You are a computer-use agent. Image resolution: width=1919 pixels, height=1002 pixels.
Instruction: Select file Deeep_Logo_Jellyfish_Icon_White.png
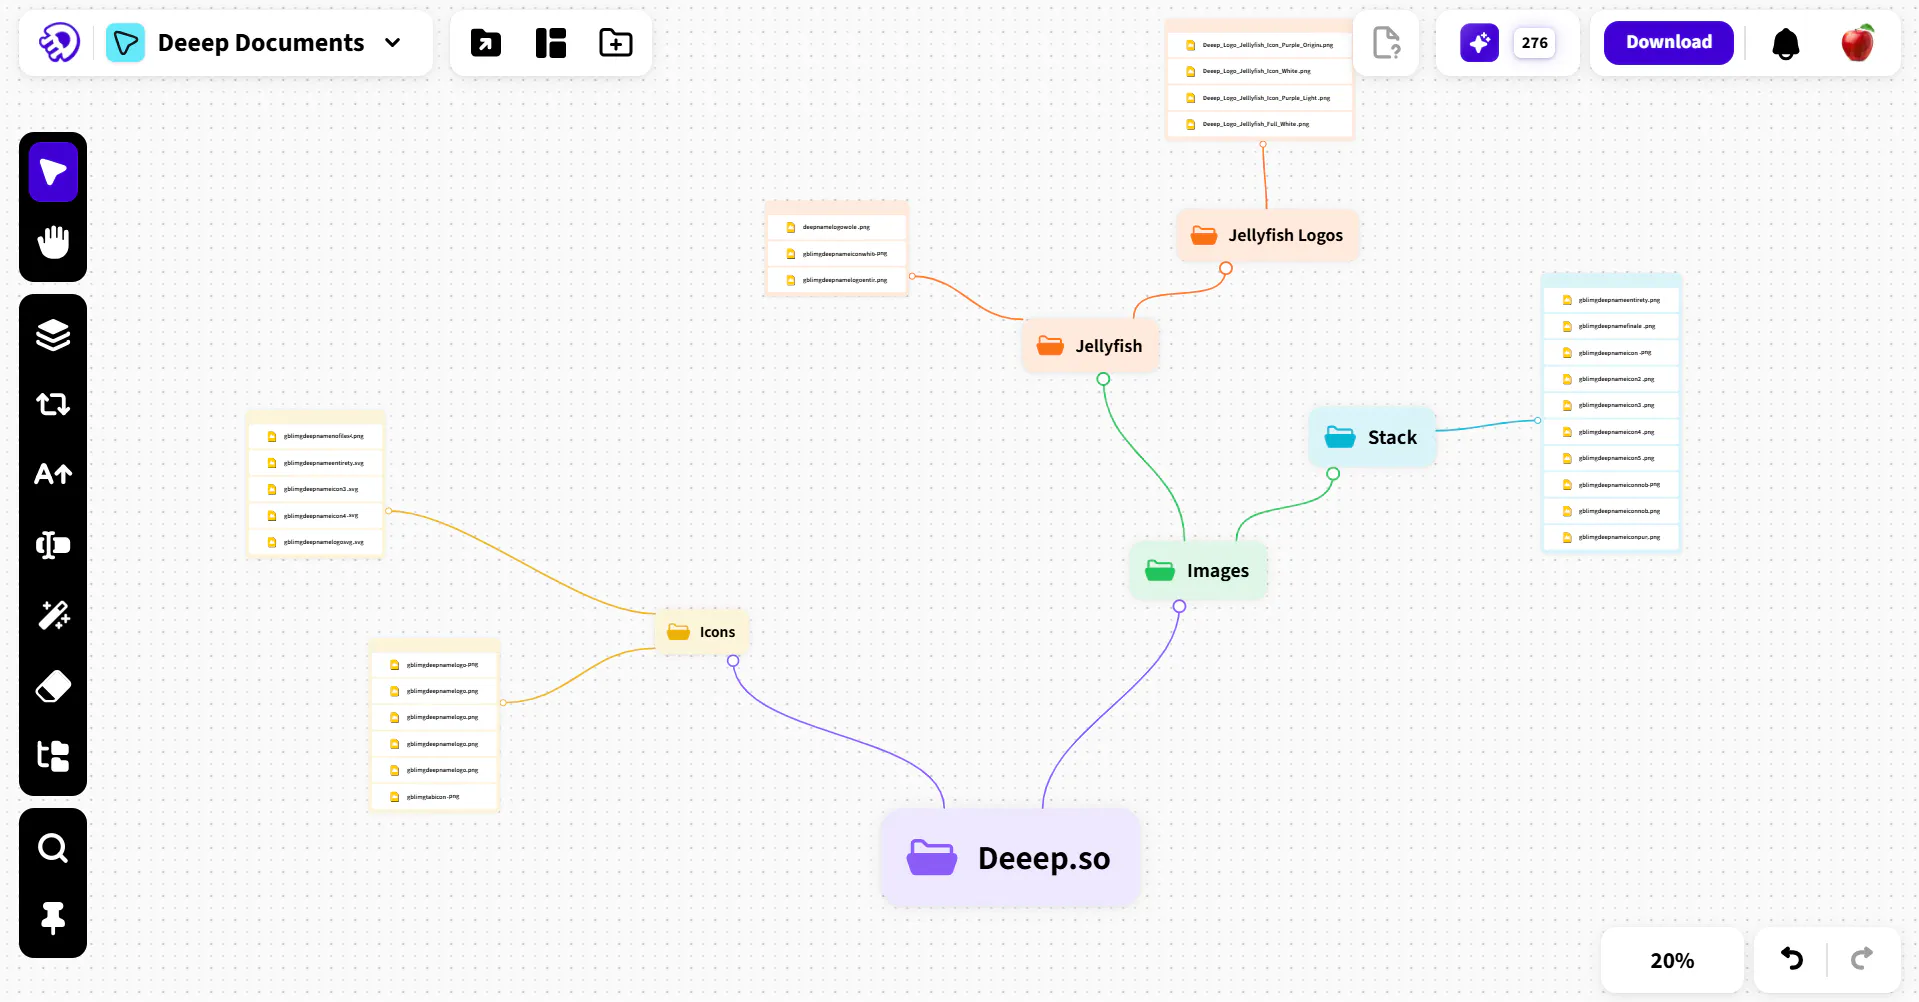(x=1259, y=71)
